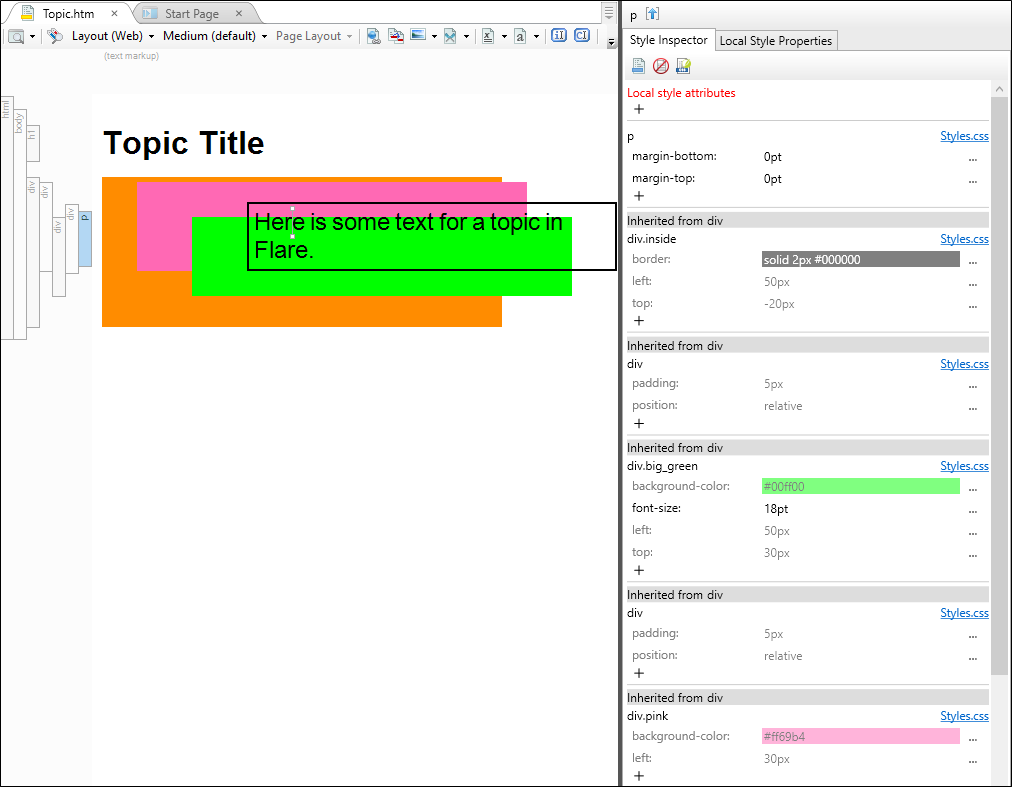Image resolution: width=1012 pixels, height=787 pixels.
Task: Click the cross-reference insert icon
Action: pos(396,36)
